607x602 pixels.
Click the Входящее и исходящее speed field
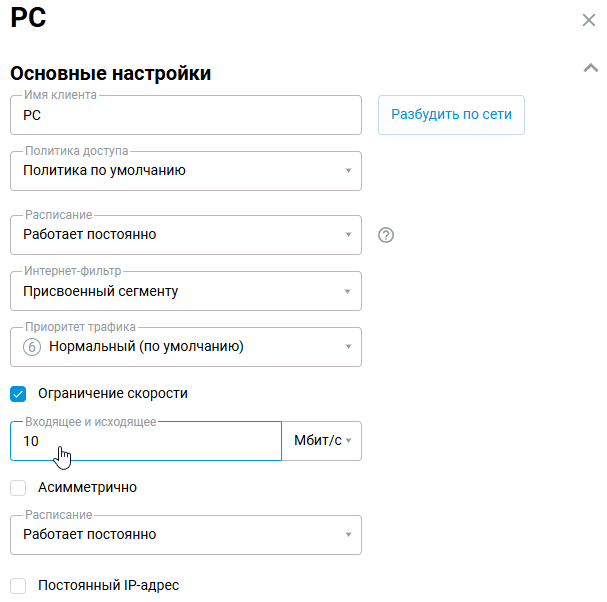[146, 441]
